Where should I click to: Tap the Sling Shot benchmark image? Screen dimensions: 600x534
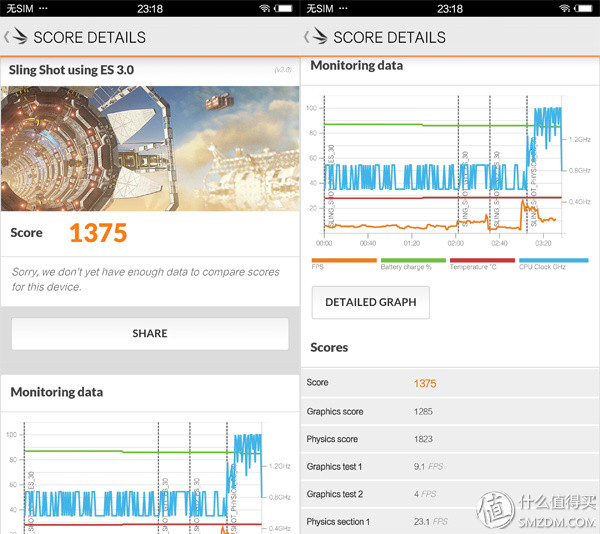150,148
